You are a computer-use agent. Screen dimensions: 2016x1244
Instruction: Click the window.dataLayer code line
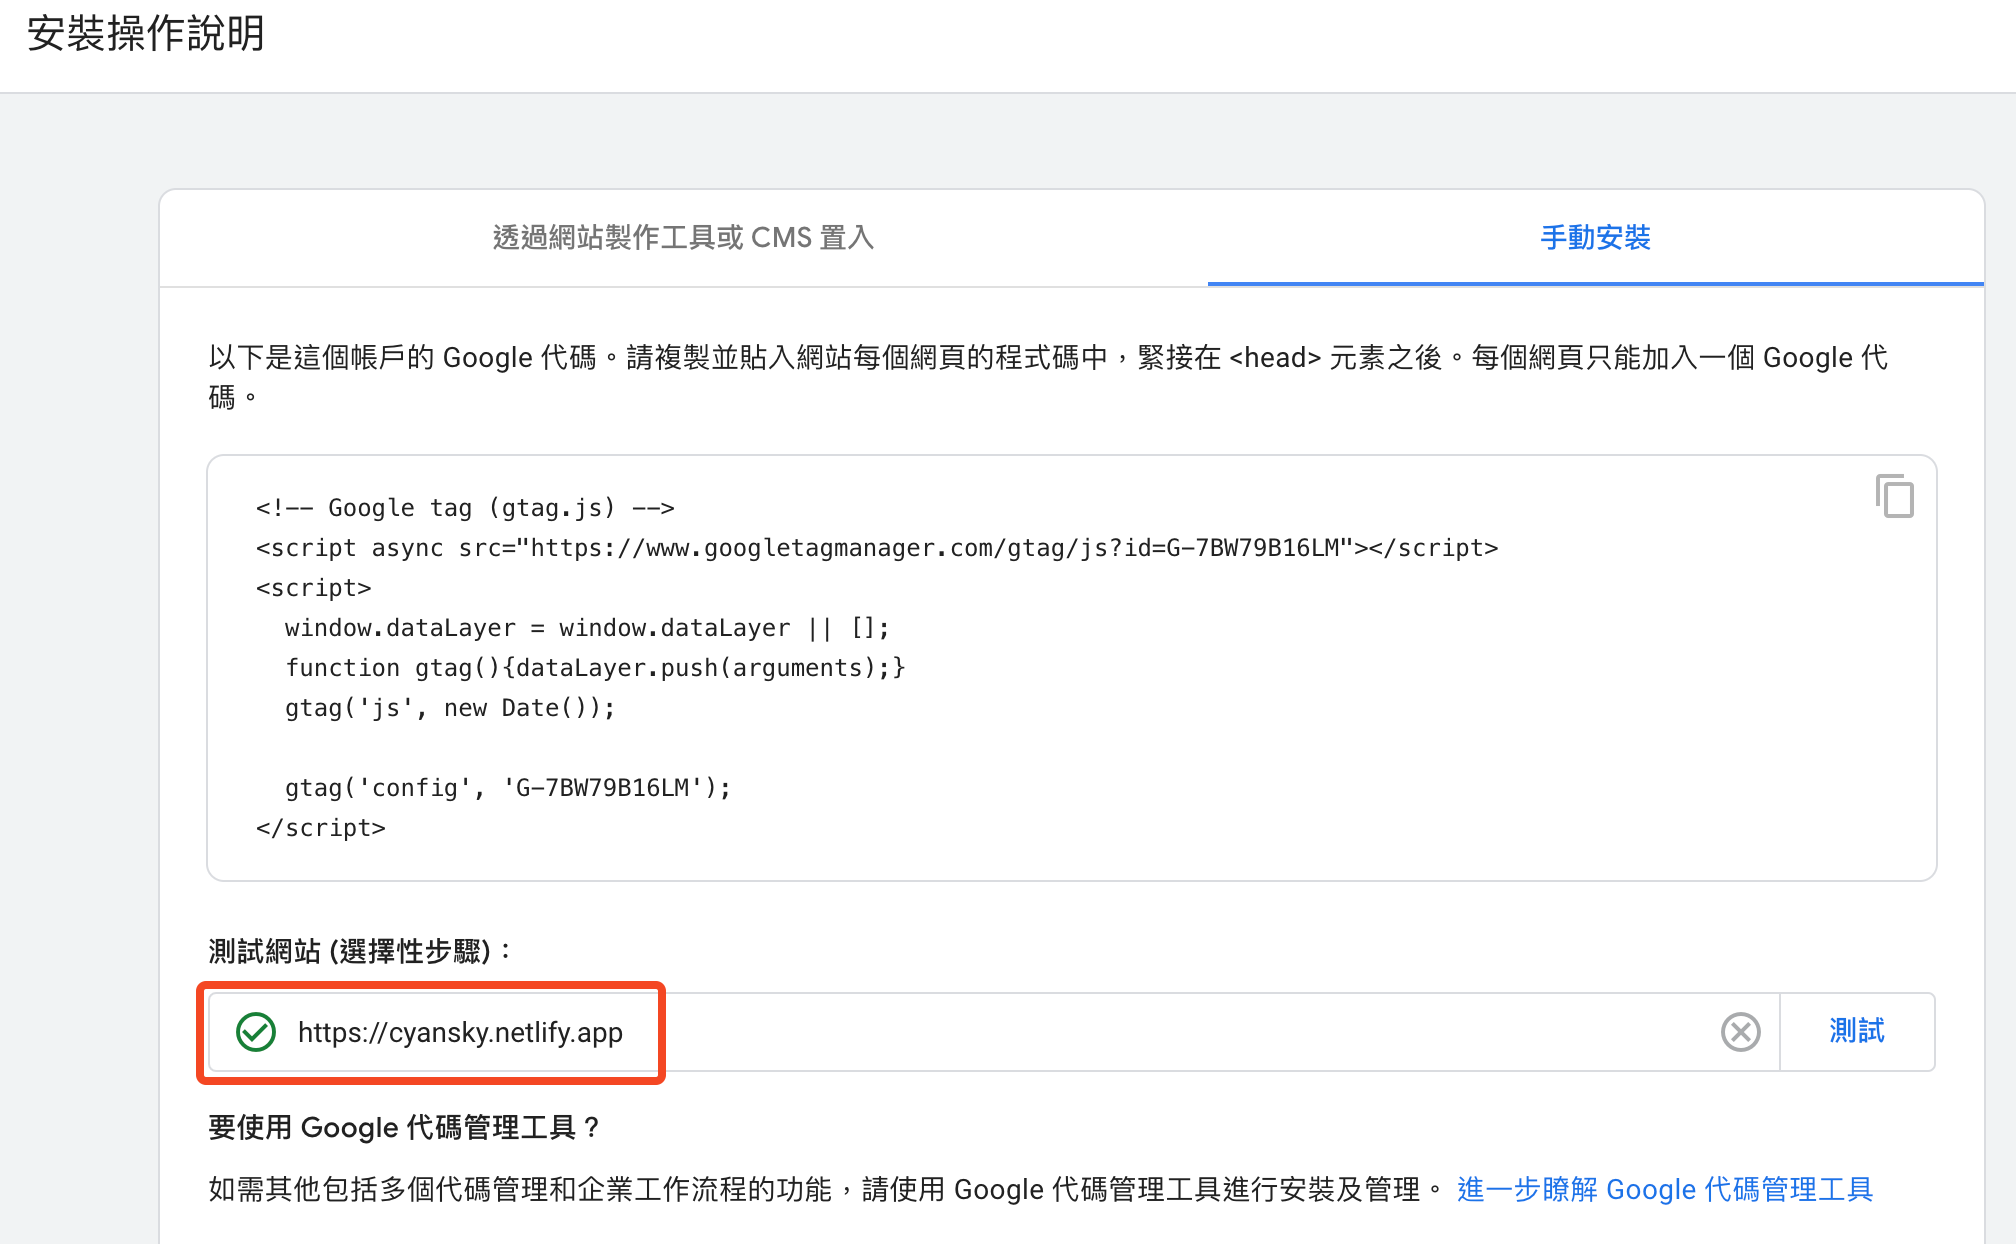(587, 628)
